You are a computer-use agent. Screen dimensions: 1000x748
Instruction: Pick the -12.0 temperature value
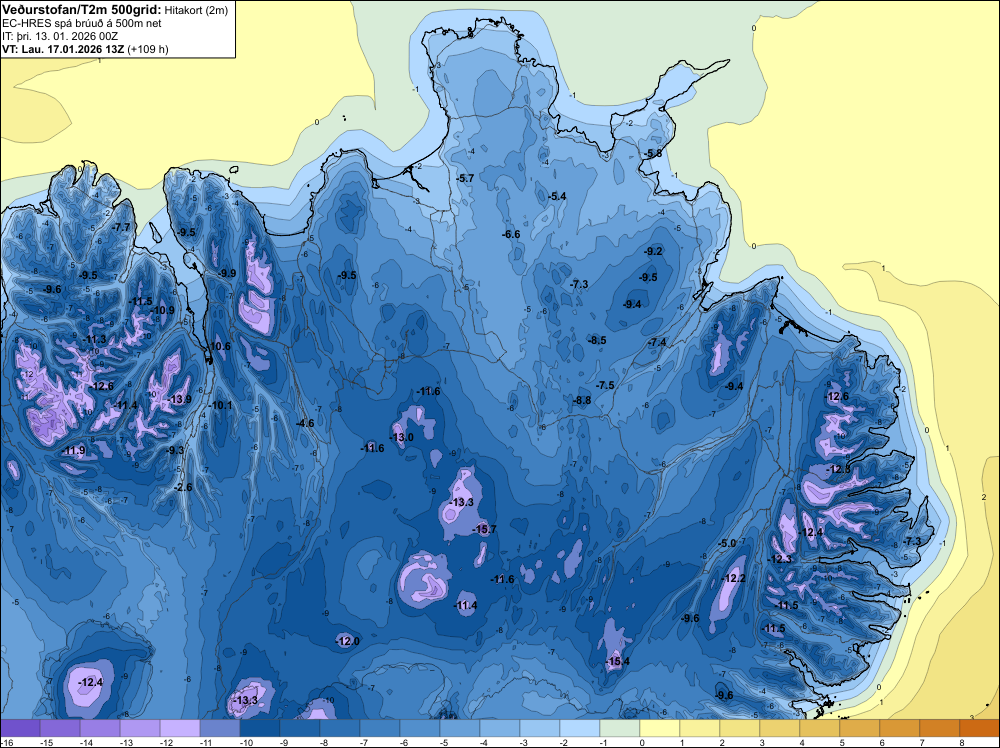(348, 641)
